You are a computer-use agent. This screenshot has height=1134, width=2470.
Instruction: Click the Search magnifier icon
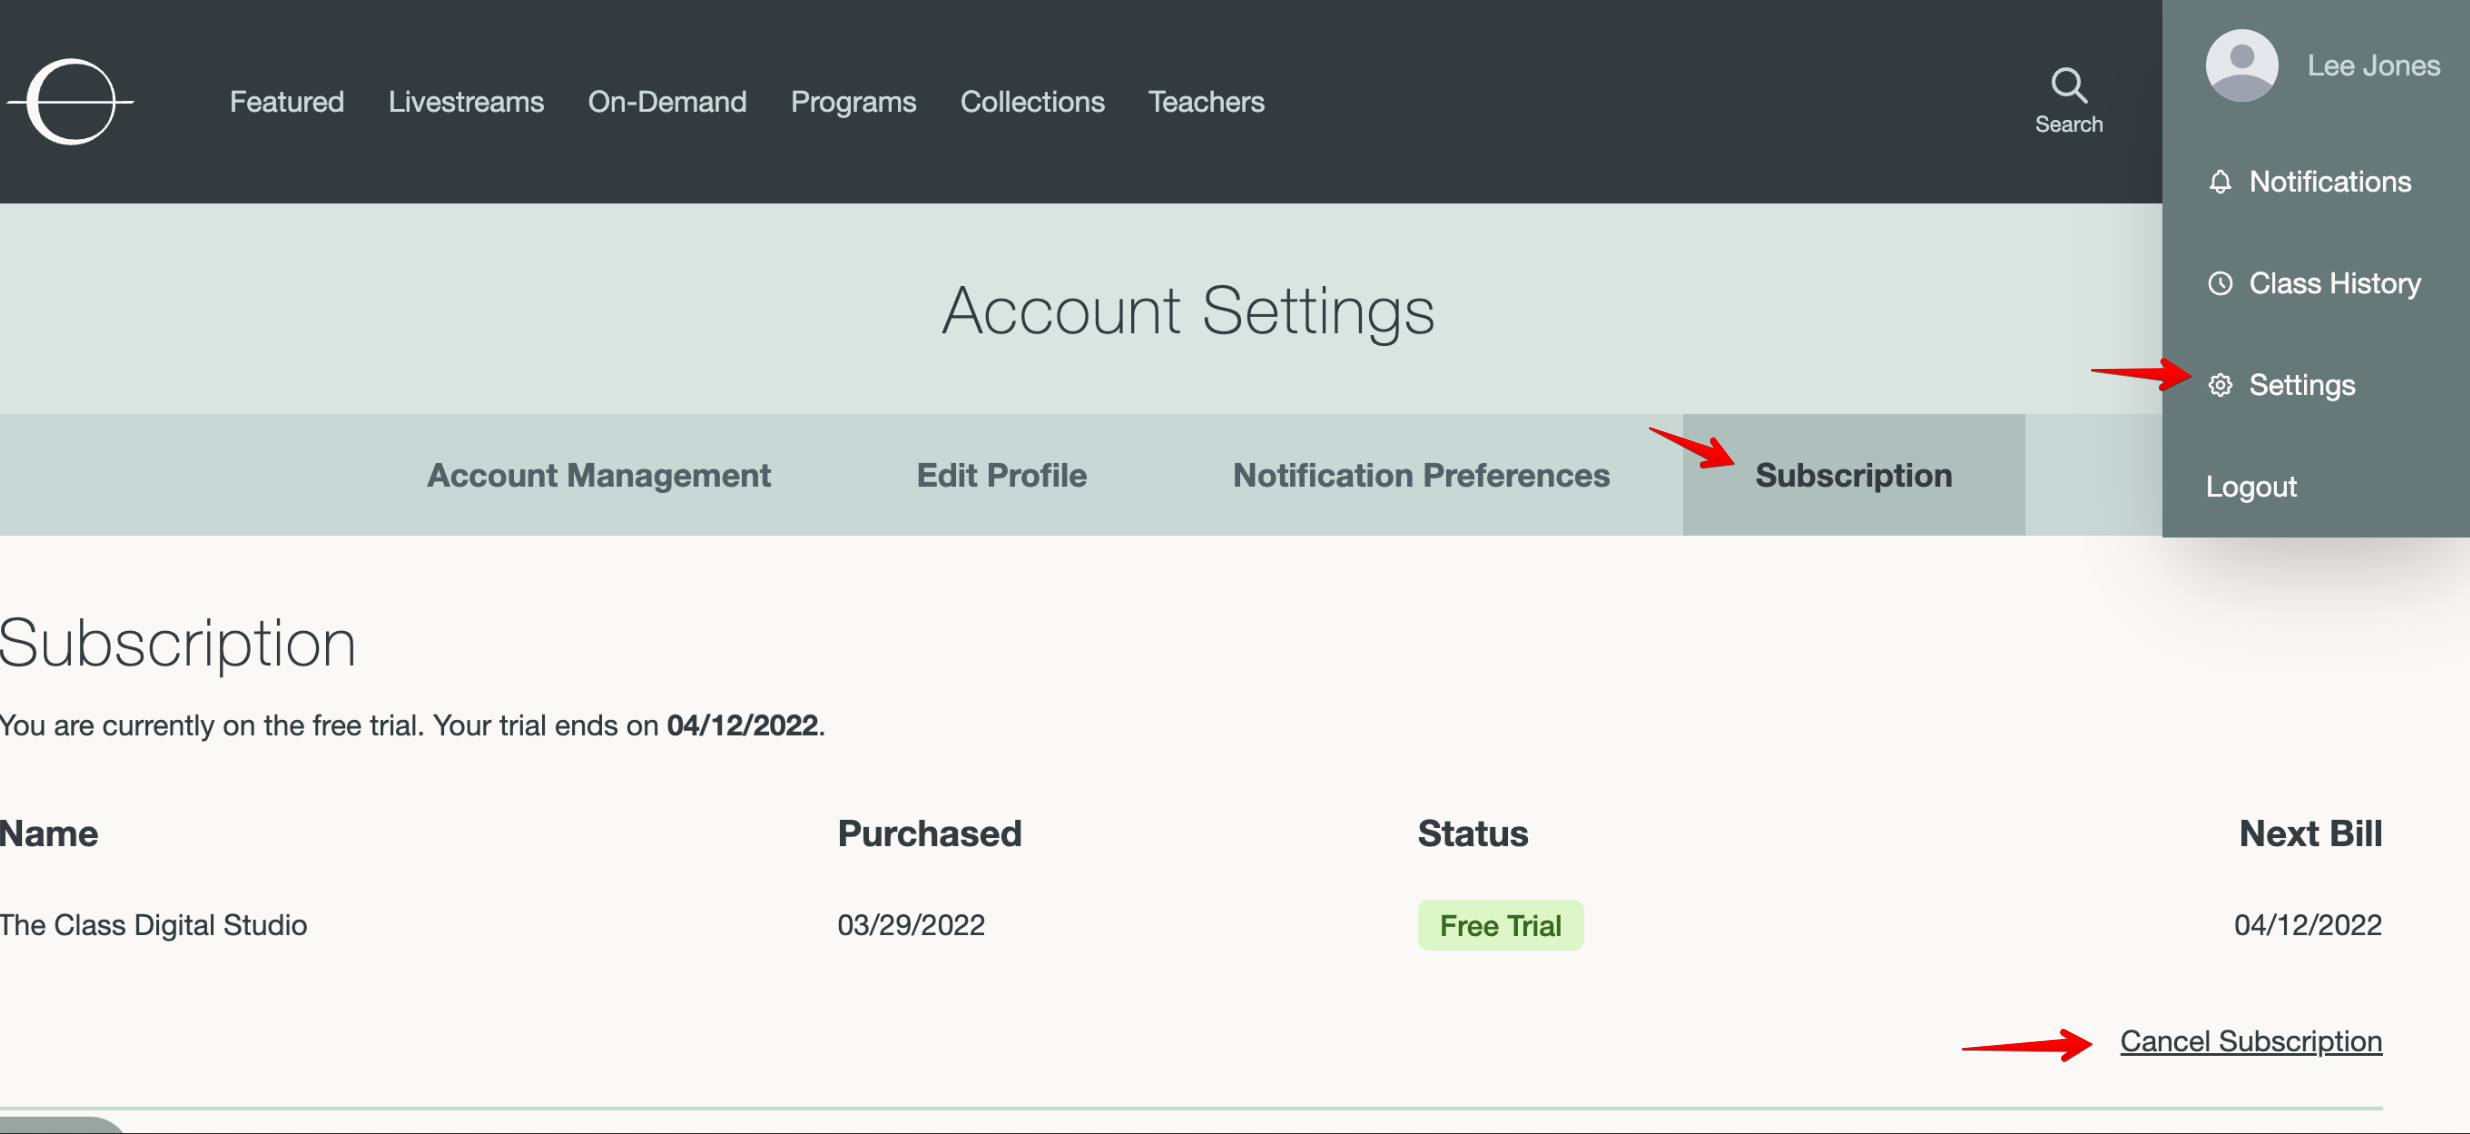2068,86
